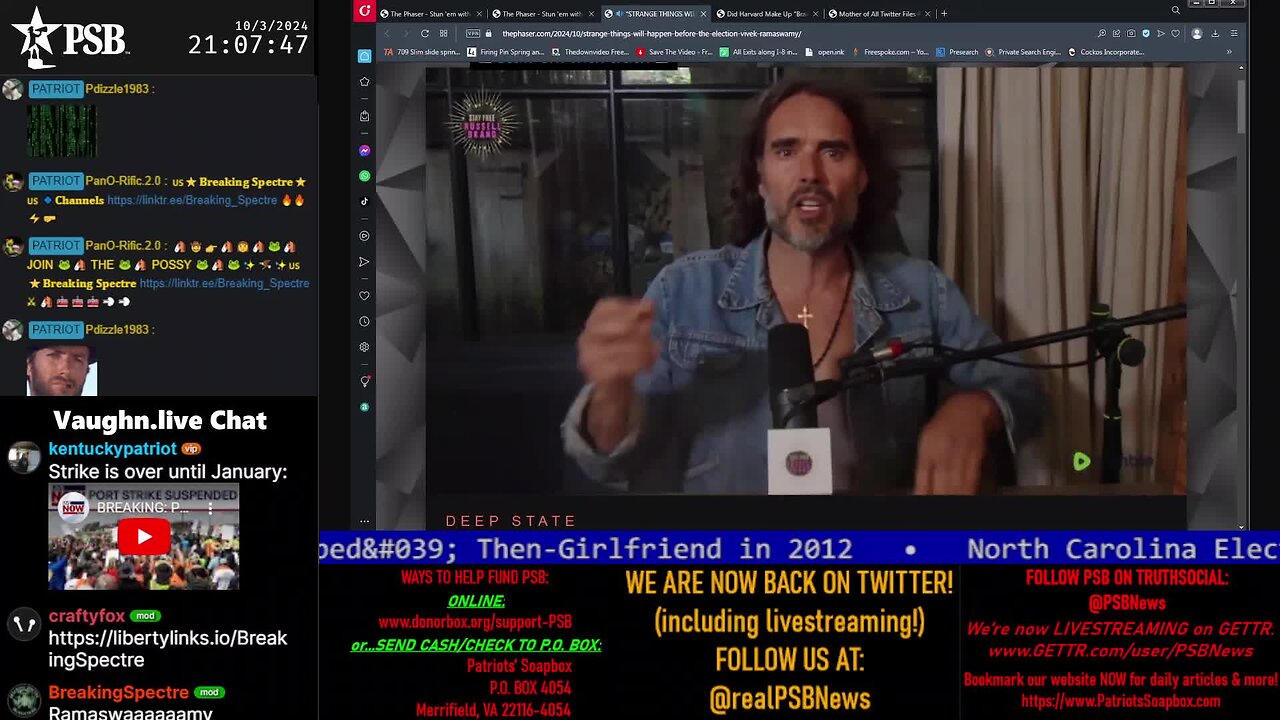1280x720 pixels.
Task: Reload the page with refresh button
Action: pos(425,33)
